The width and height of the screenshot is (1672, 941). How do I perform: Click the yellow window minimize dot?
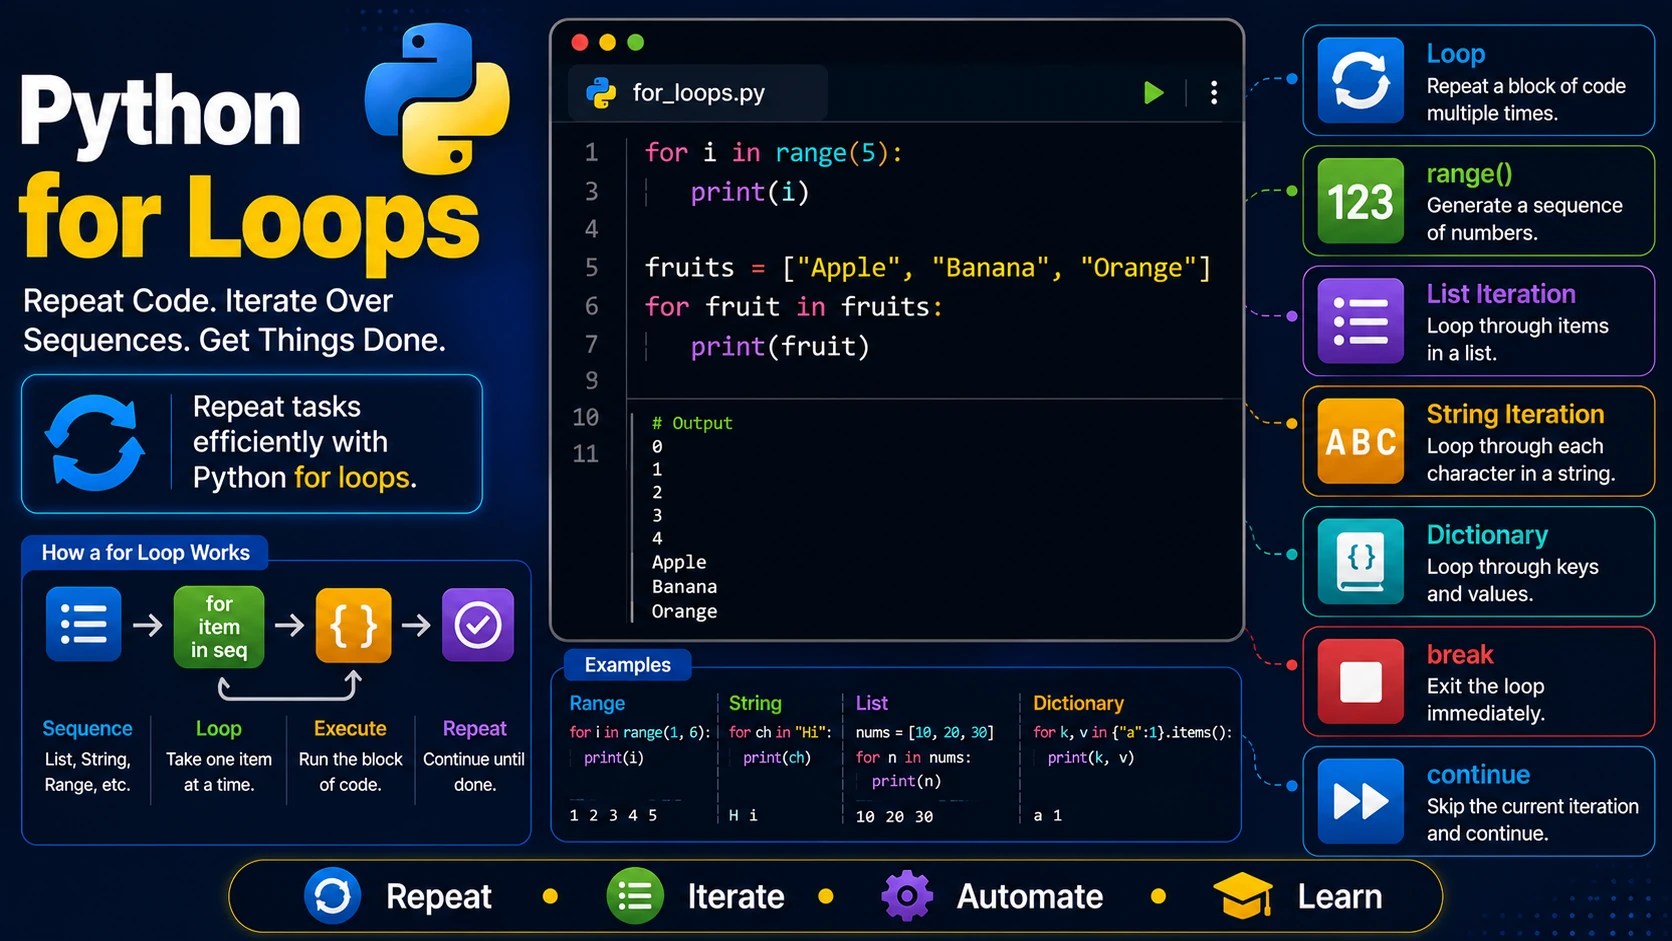pyautogui.click(x=607, y=42)
